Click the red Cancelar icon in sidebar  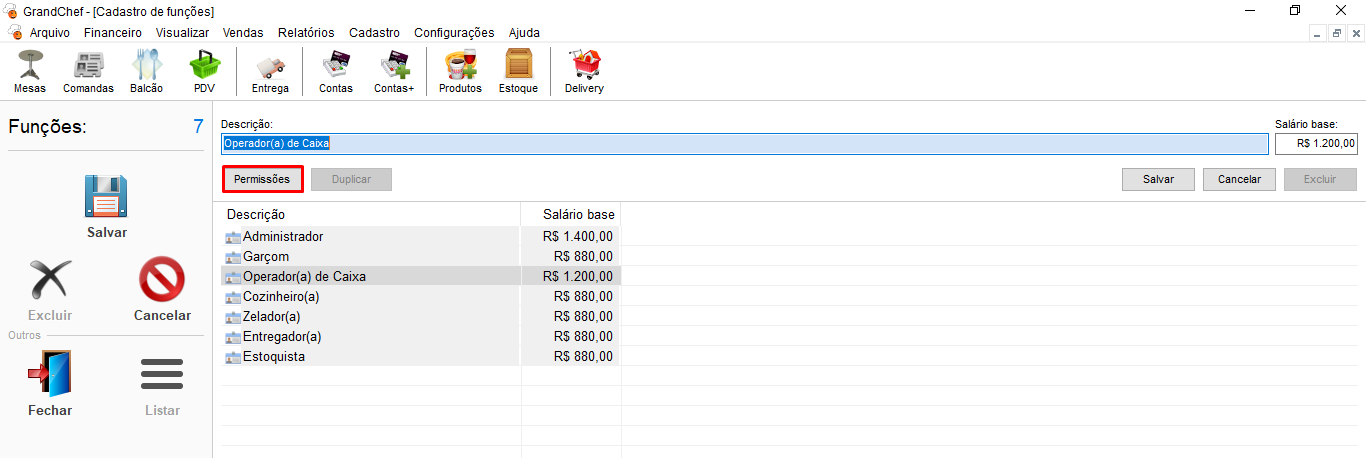pyautogui.click(x=162, y=281)
